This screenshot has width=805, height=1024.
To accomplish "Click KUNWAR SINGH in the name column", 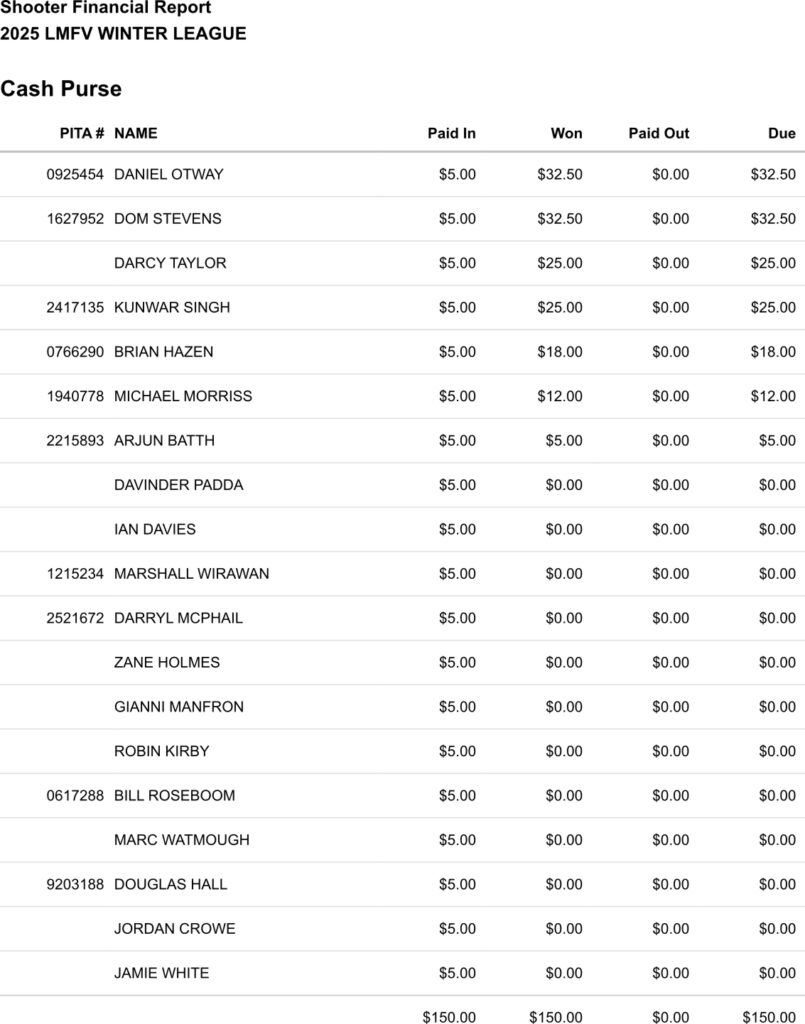I will click(172, 307).
